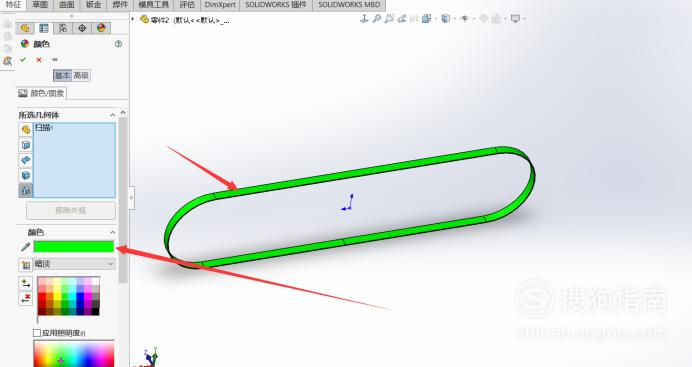Pick the white swatch in the palette
Screen dimensions: 692x367
click(x=95, y=281)
